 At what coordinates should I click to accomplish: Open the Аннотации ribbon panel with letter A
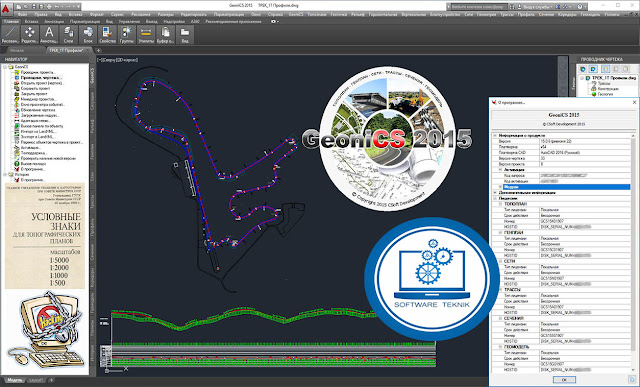49,34
